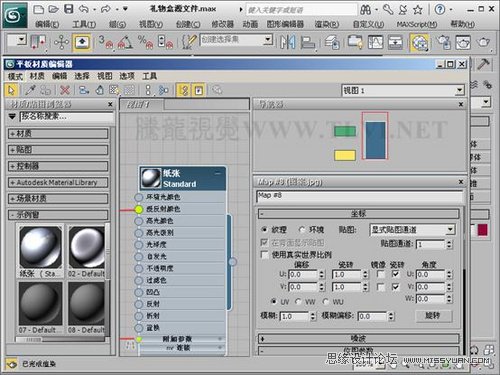Click the align tool icon in main toolbar
Viewport: 500px width, 375px height.
coord(307,42)
